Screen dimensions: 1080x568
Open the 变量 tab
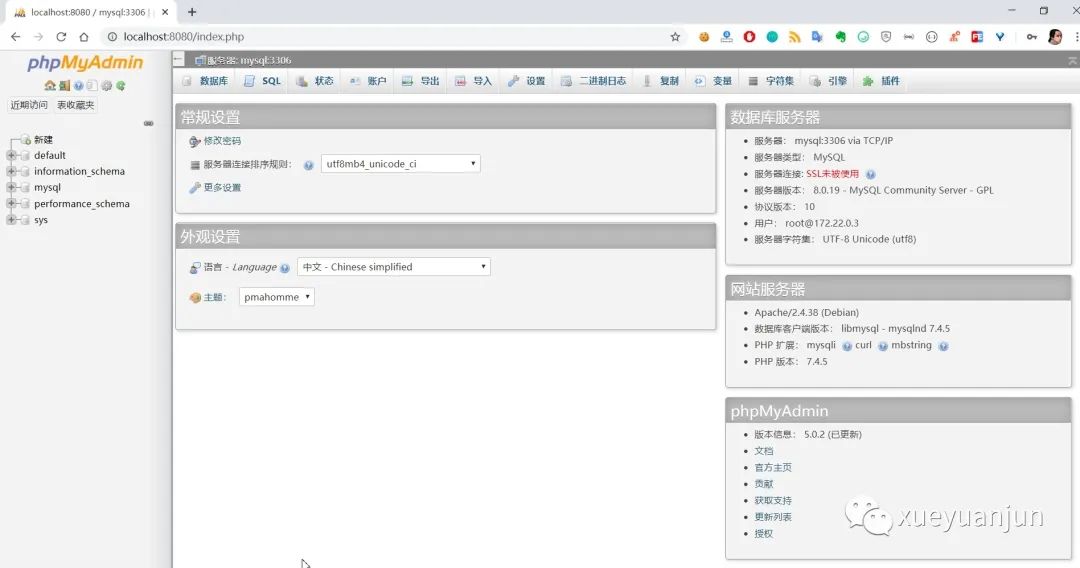click(x=714, y=81)
